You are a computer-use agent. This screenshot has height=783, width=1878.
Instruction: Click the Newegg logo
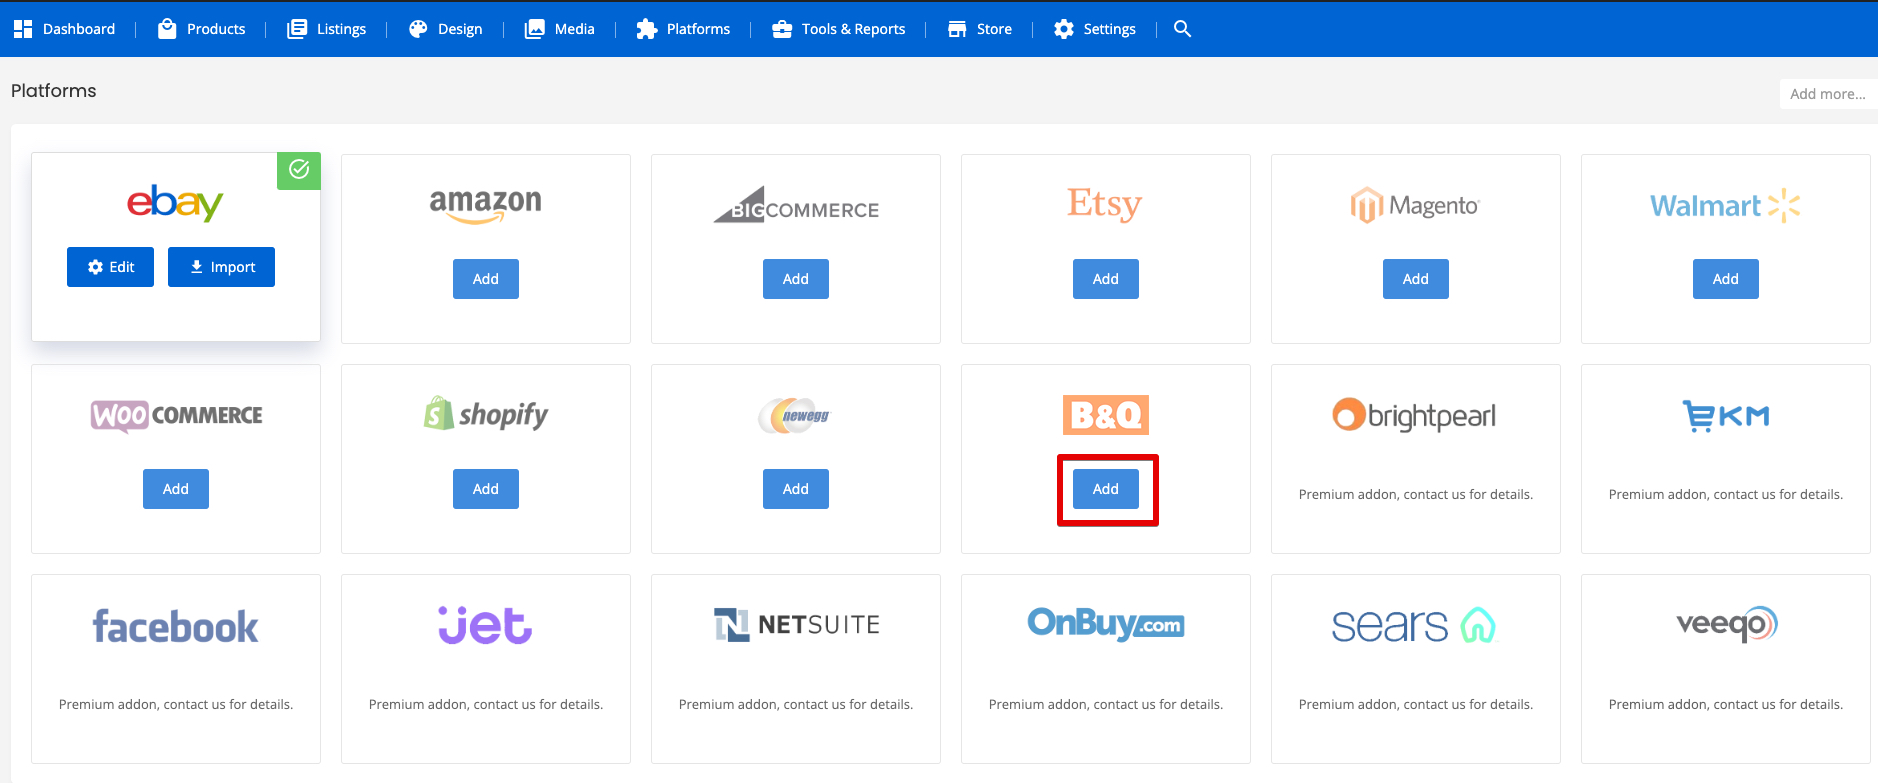[795, 416]
